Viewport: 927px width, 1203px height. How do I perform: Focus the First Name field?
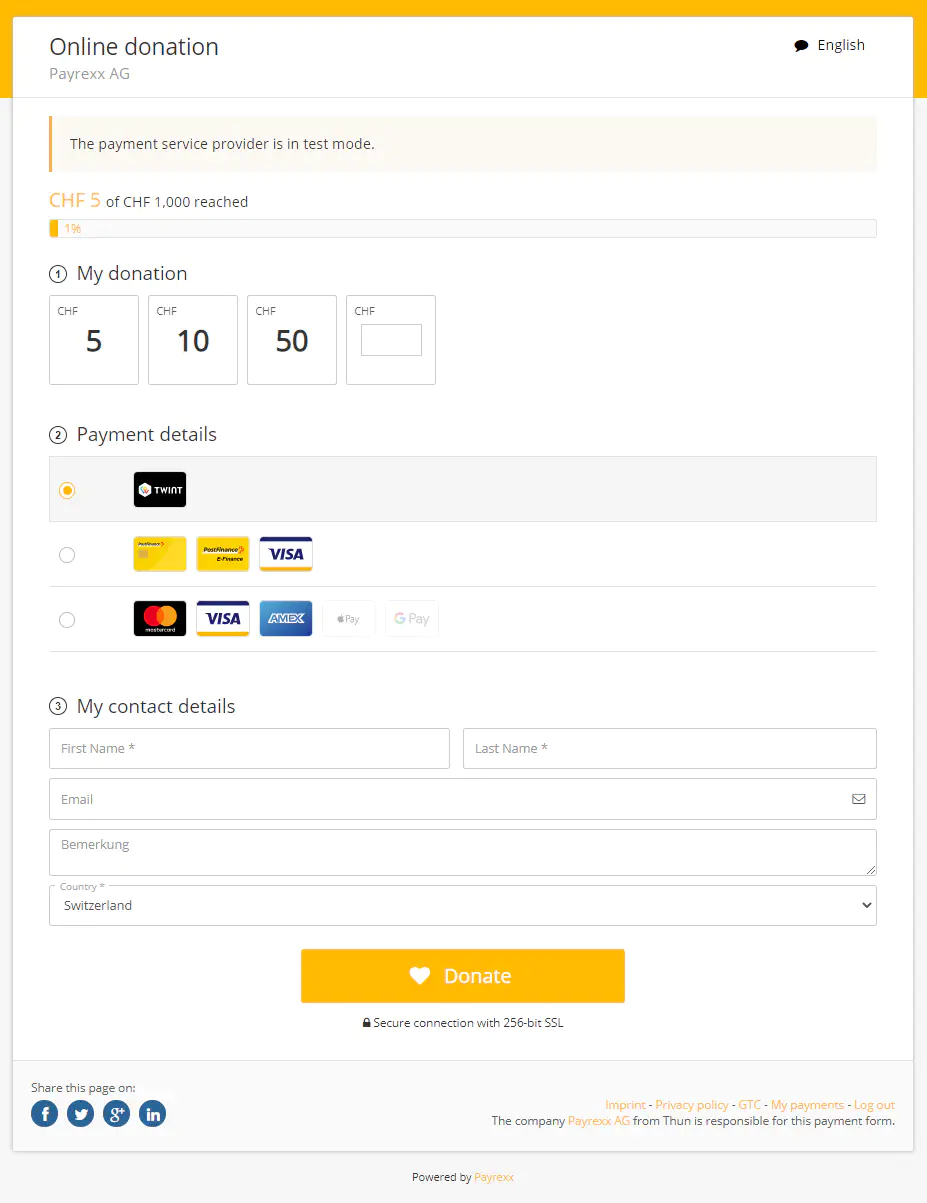249,749
